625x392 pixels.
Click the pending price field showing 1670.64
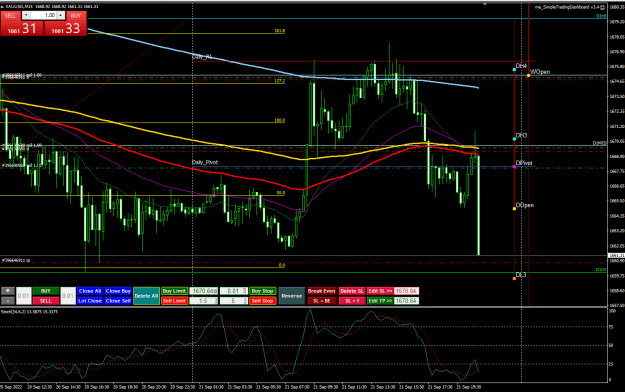(204, 291)
